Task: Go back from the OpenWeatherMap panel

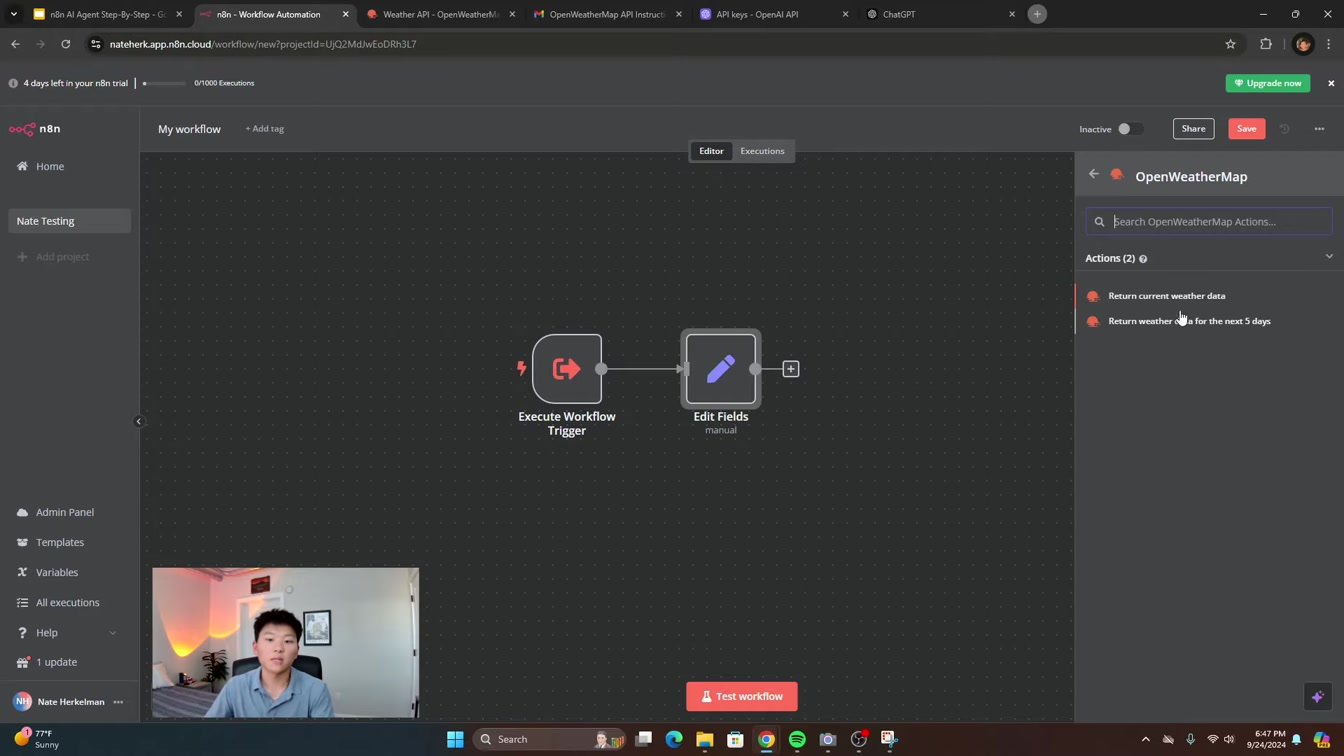Action: [1094, 174]
